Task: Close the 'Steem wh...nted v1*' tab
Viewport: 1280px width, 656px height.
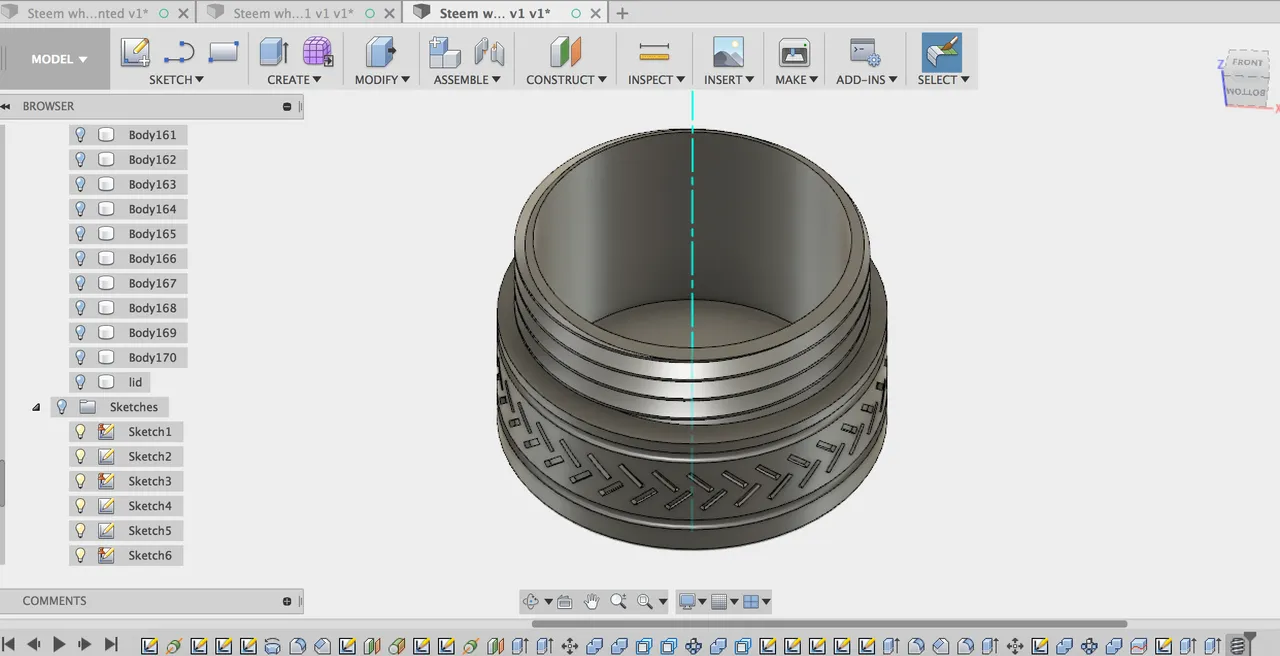Action: [x=183, y=13]
